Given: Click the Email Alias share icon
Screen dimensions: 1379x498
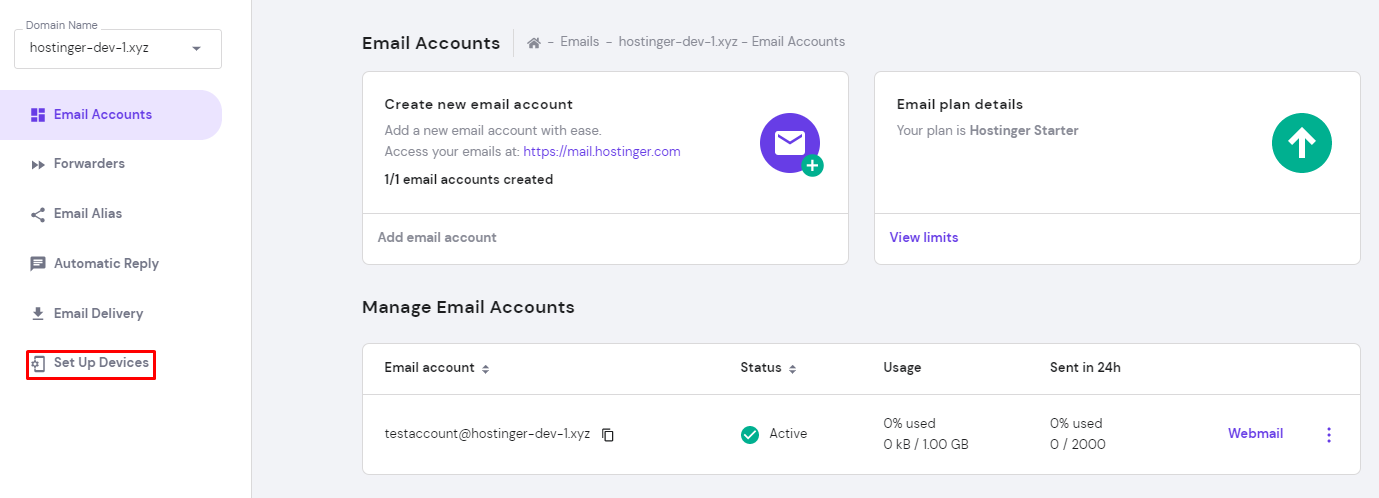Looking at the screenshot, I should point(38,214).
